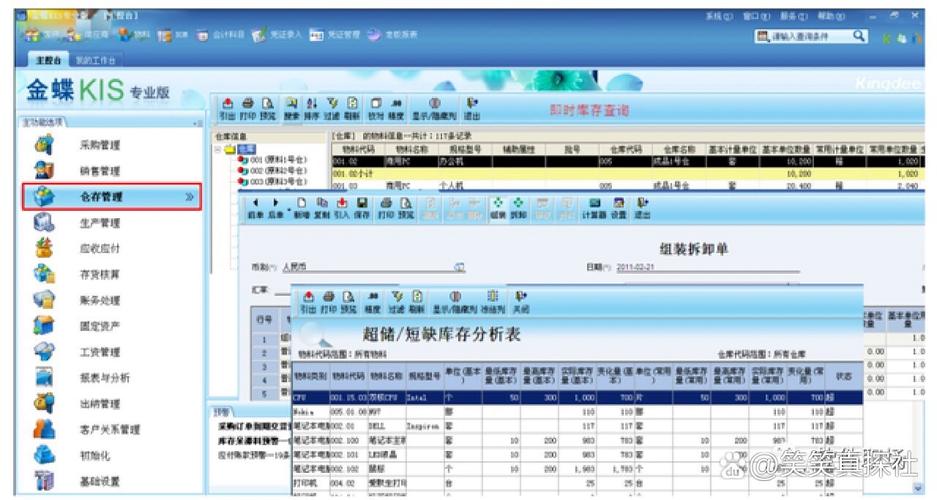
Task: Click the 物料代码 column header in inventory table
Action: pyautogui.click(x=359, y=149)
